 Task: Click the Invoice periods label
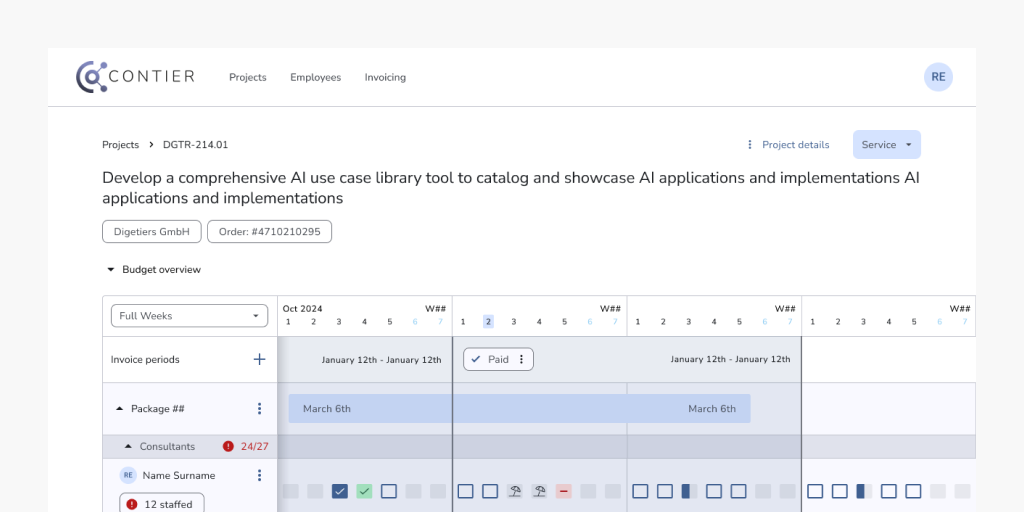point(145,359)
